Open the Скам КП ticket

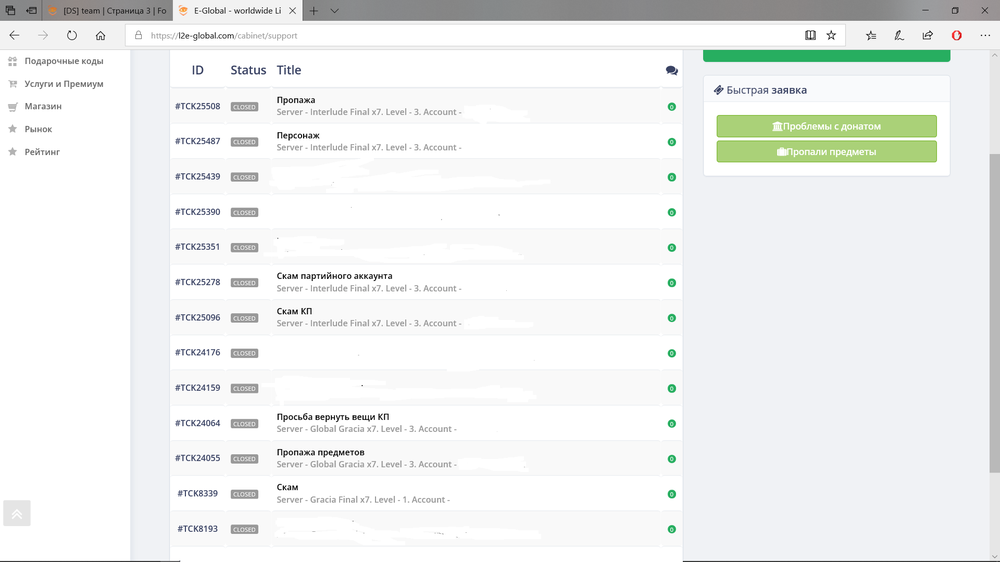tap(294, 311)
